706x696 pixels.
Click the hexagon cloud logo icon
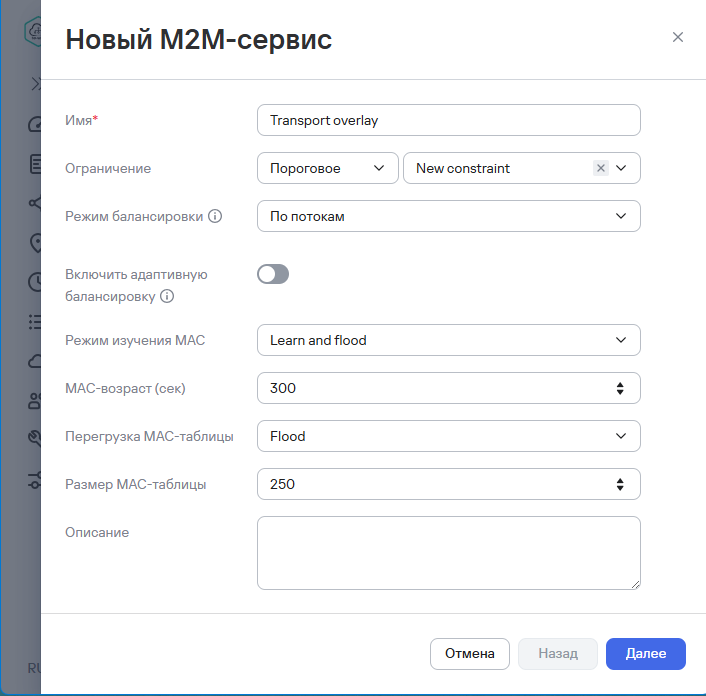[x=33, y=31]
